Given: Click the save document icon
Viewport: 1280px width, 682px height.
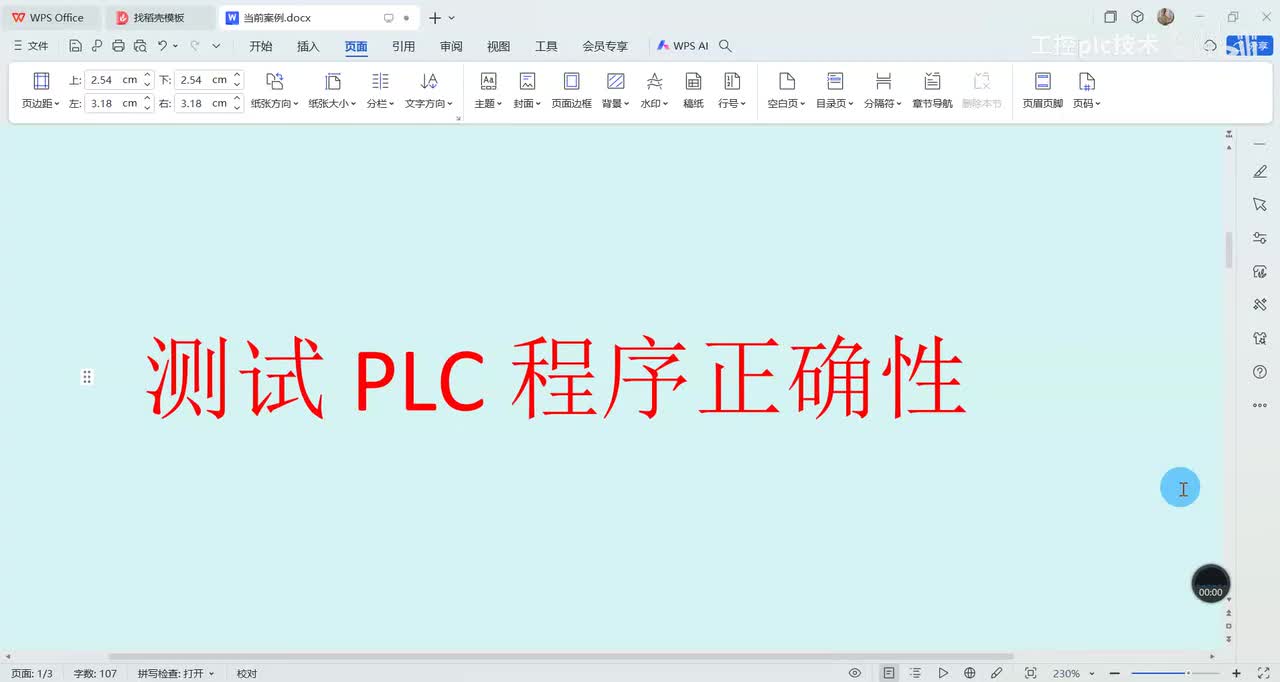Looking at the screenshot, I should coord(76,46).
